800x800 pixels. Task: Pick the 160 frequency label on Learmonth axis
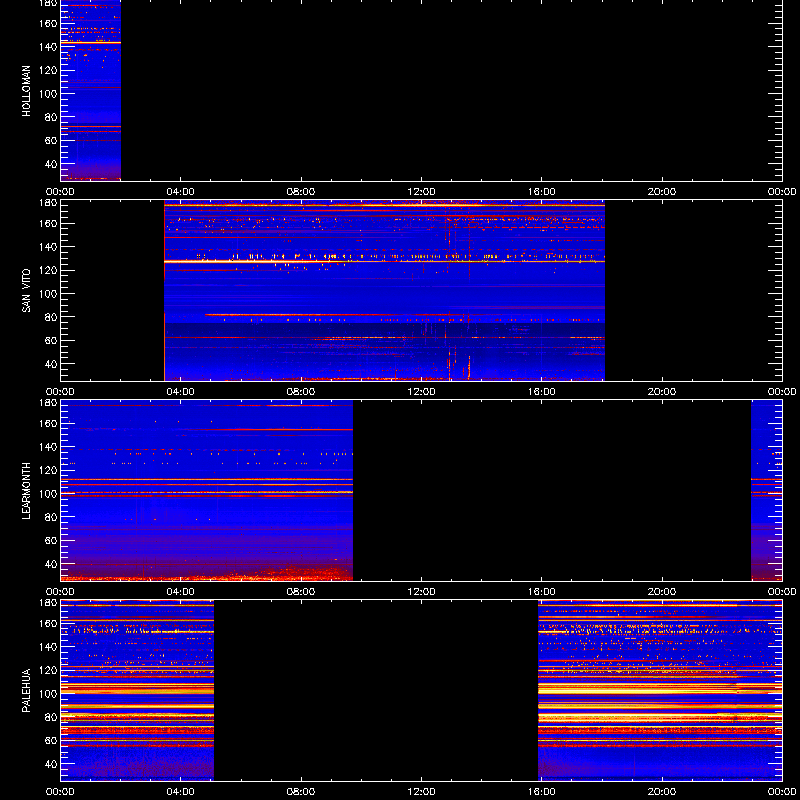pyautogui.click(x=48, y=423)
